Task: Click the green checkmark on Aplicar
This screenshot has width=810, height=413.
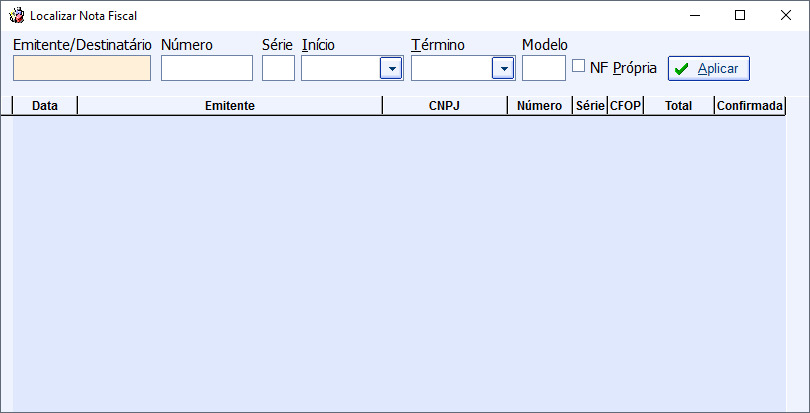Action: (x=682, y=69)
